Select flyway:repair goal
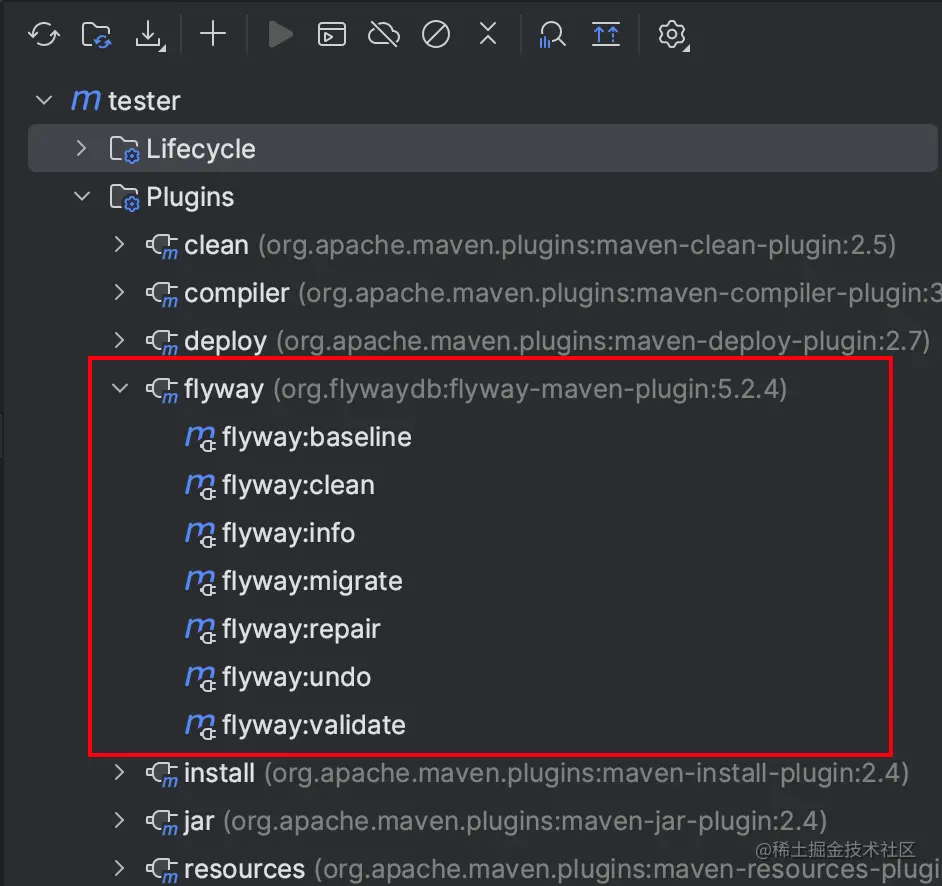942x886 pixels. tap(301, 629)
